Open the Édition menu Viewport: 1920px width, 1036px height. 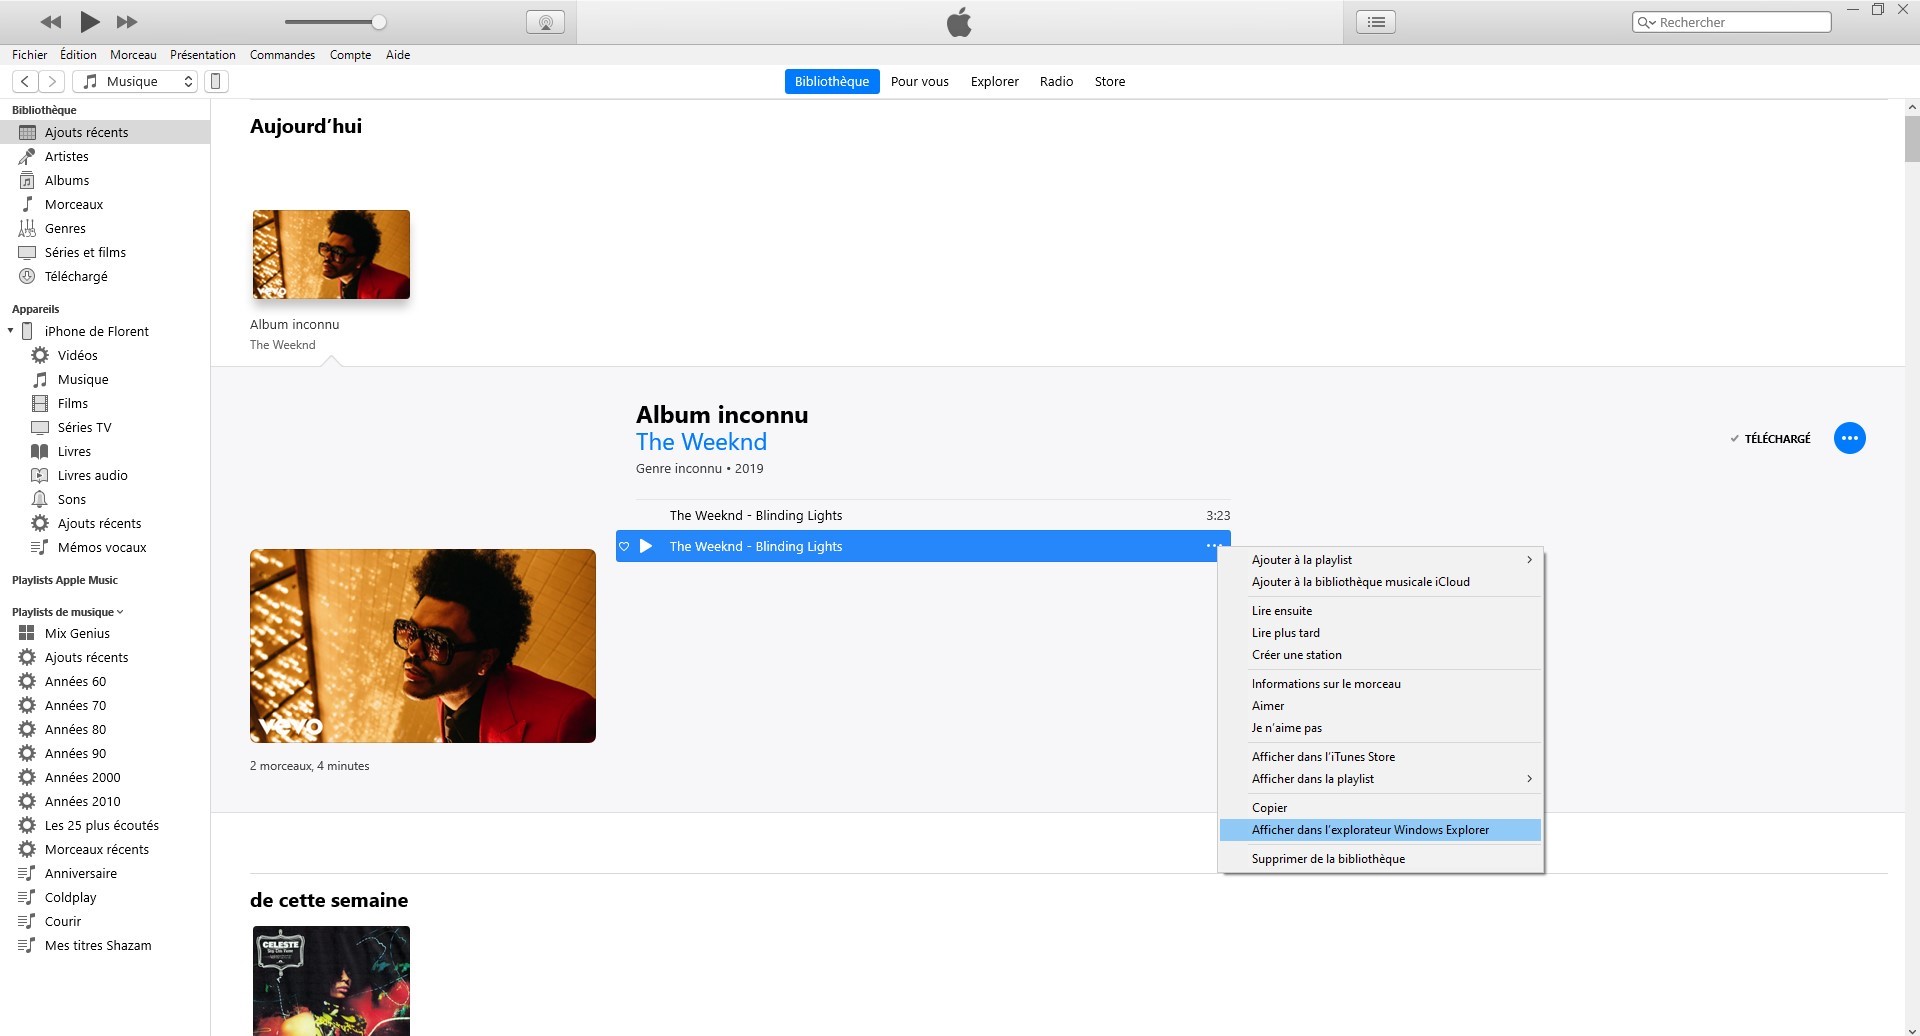tap(78, 55)
